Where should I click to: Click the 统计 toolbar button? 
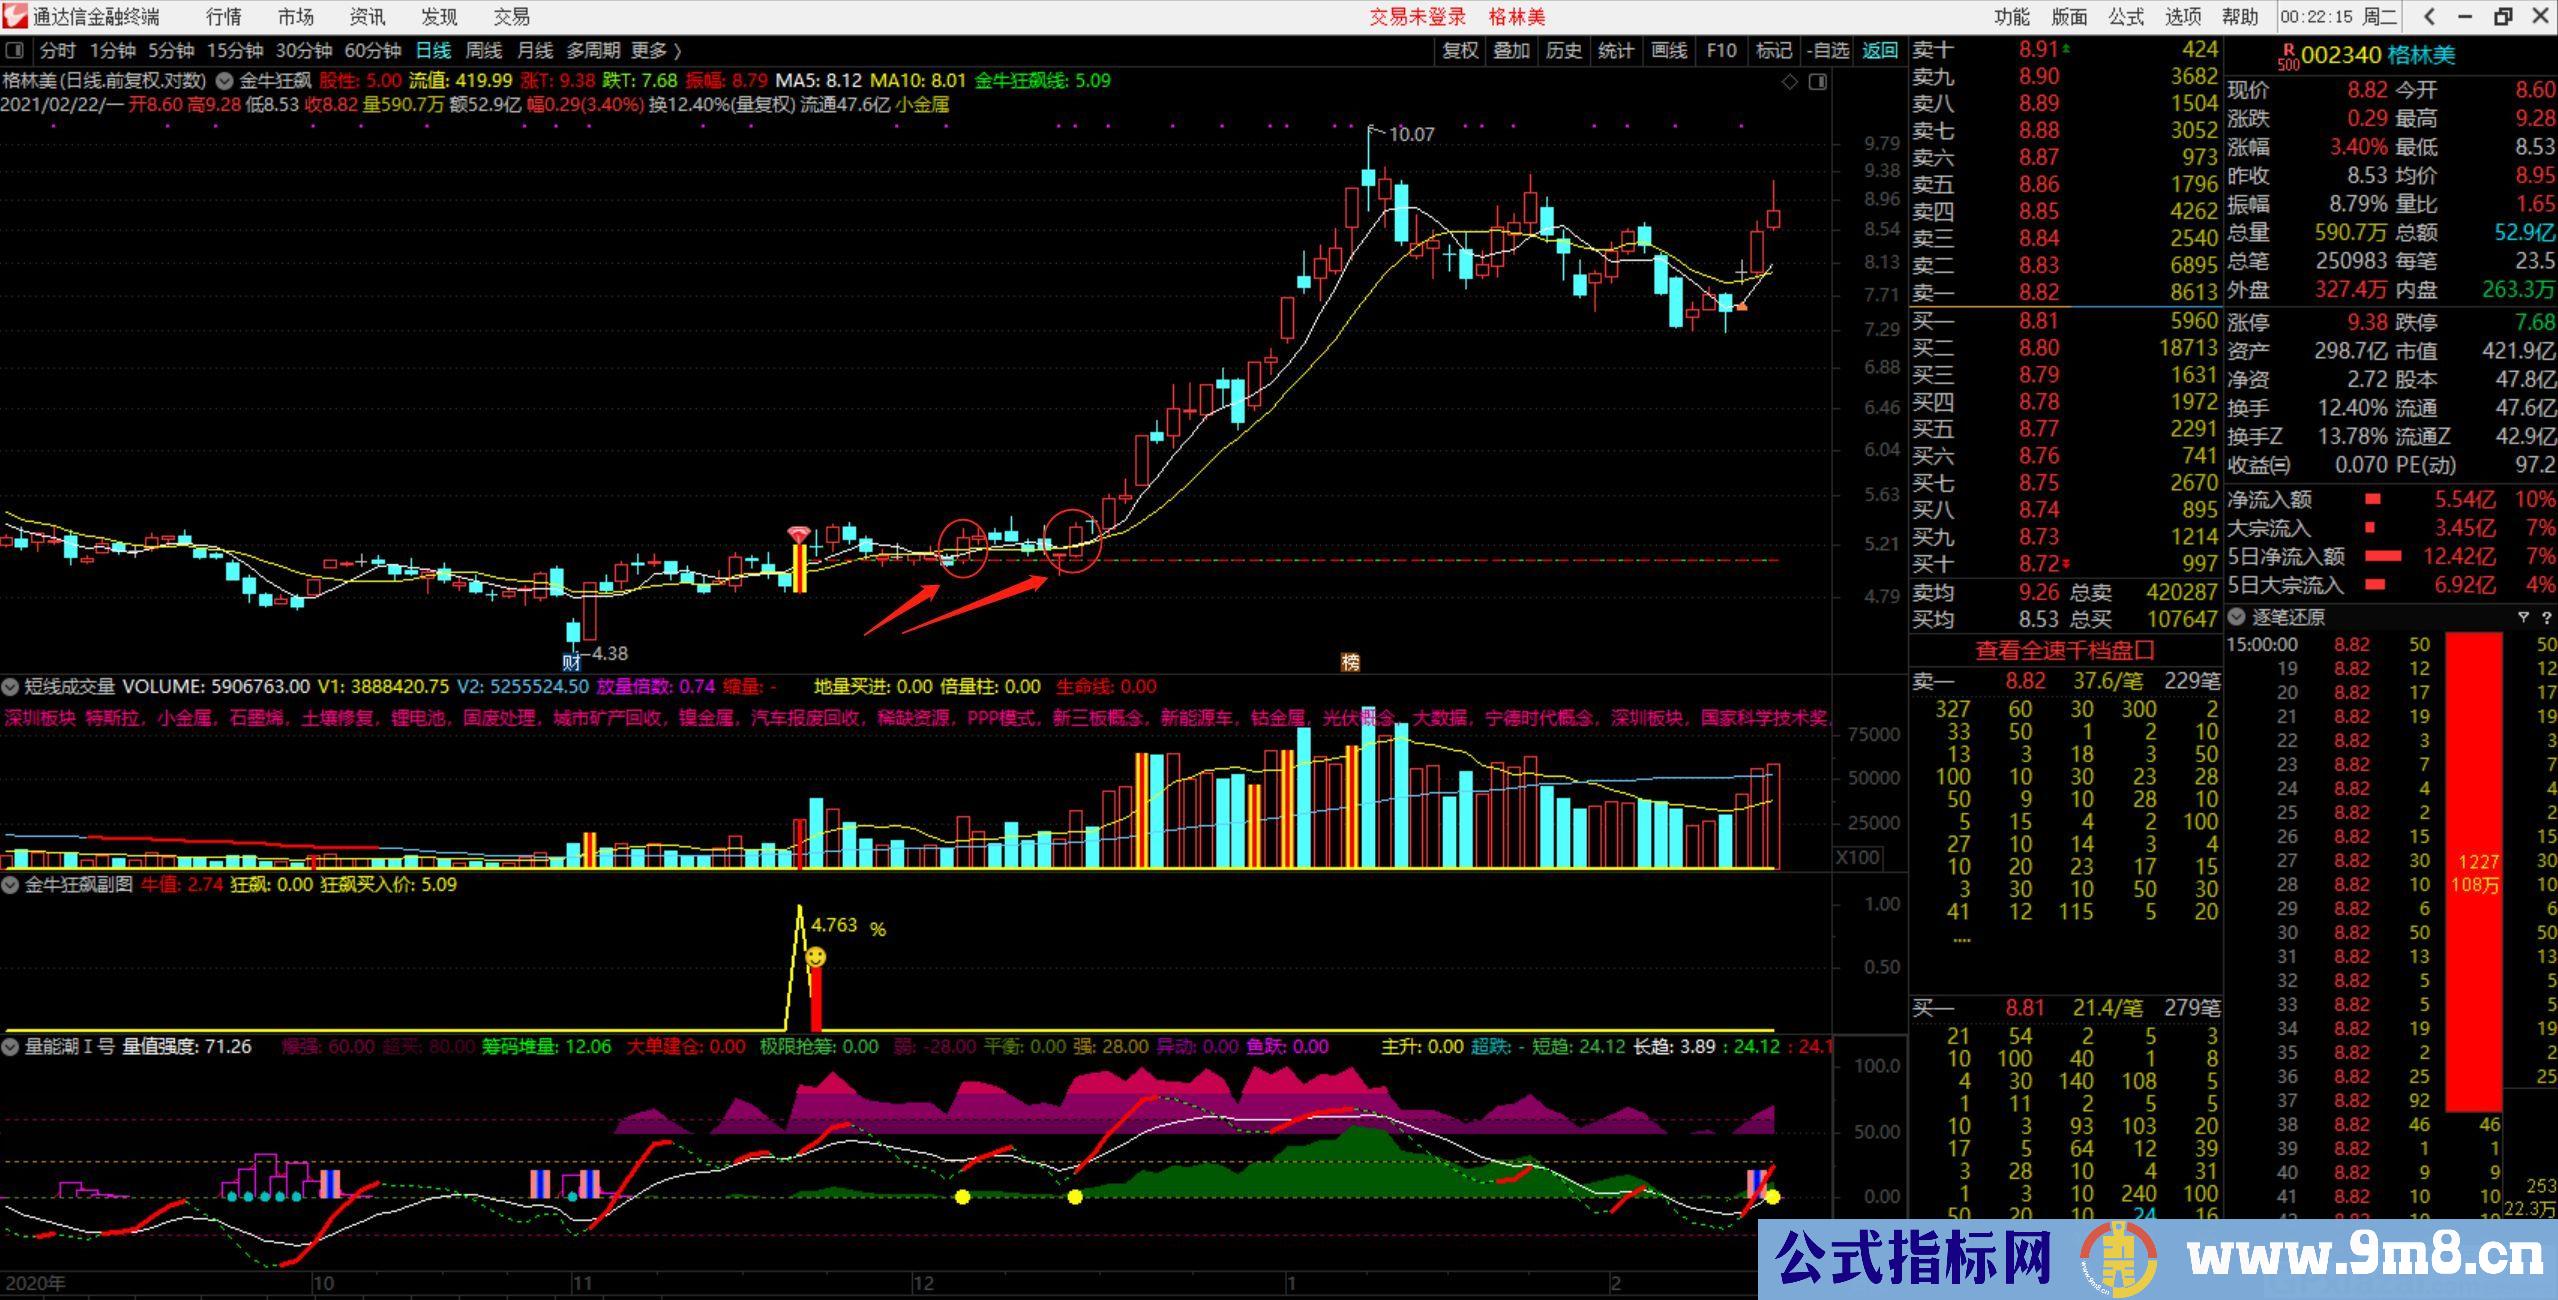point(1616,50)
